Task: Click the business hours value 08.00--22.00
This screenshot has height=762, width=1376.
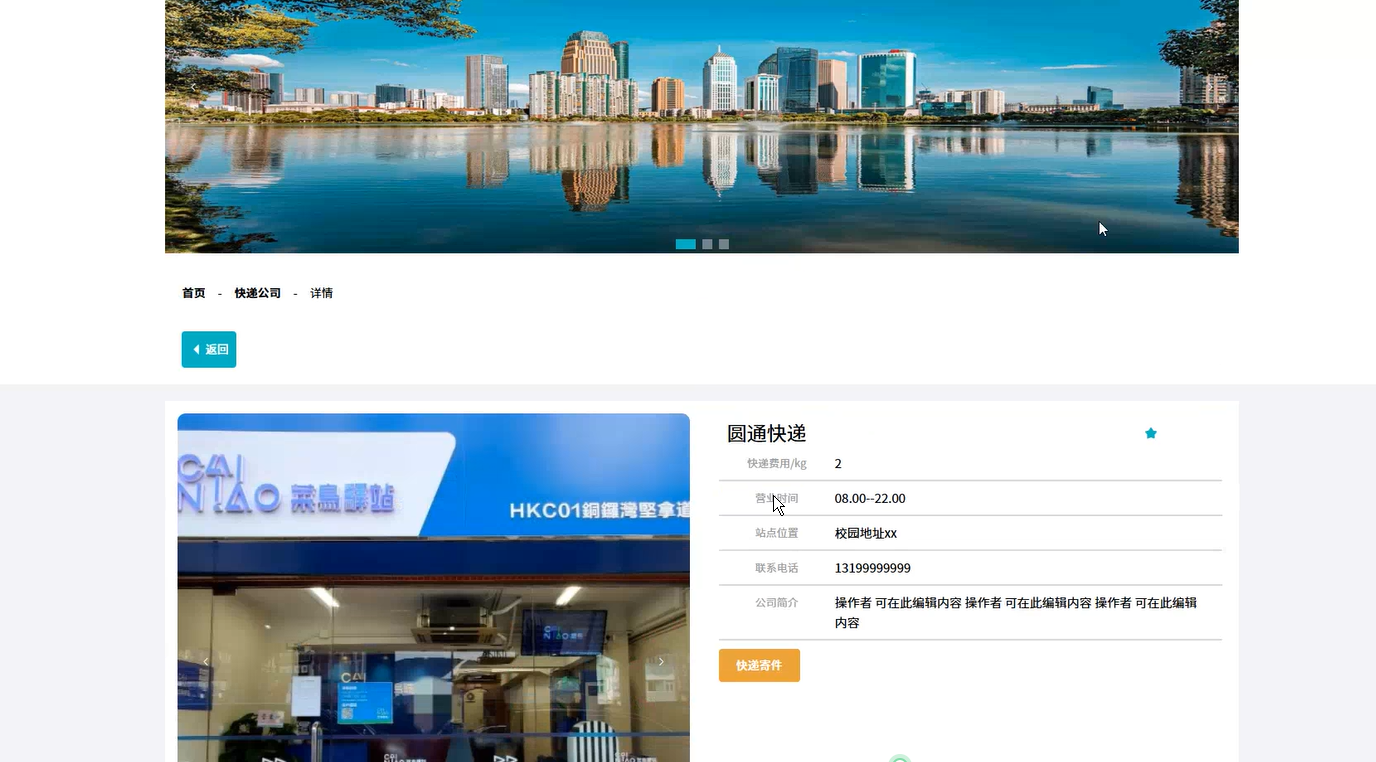Action: (870, 498)
